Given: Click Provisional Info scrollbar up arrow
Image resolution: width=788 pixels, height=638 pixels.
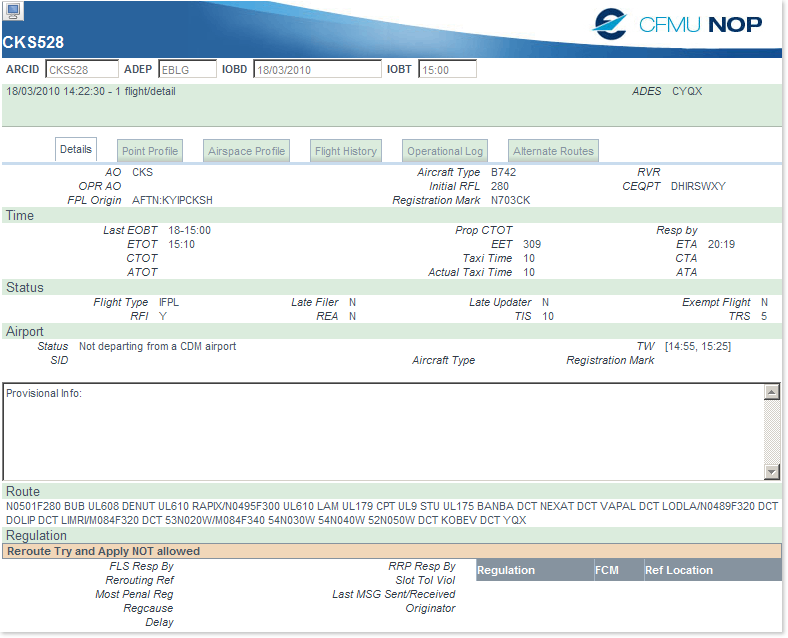Looking at the screenshot, I should (771, 393).
